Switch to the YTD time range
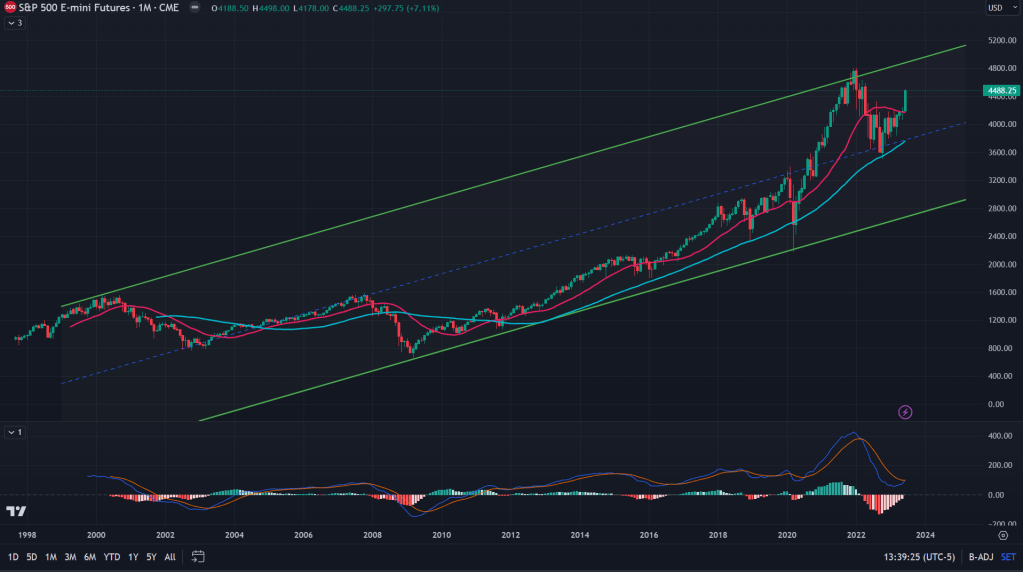1023x572 pixels. point(110,556)
